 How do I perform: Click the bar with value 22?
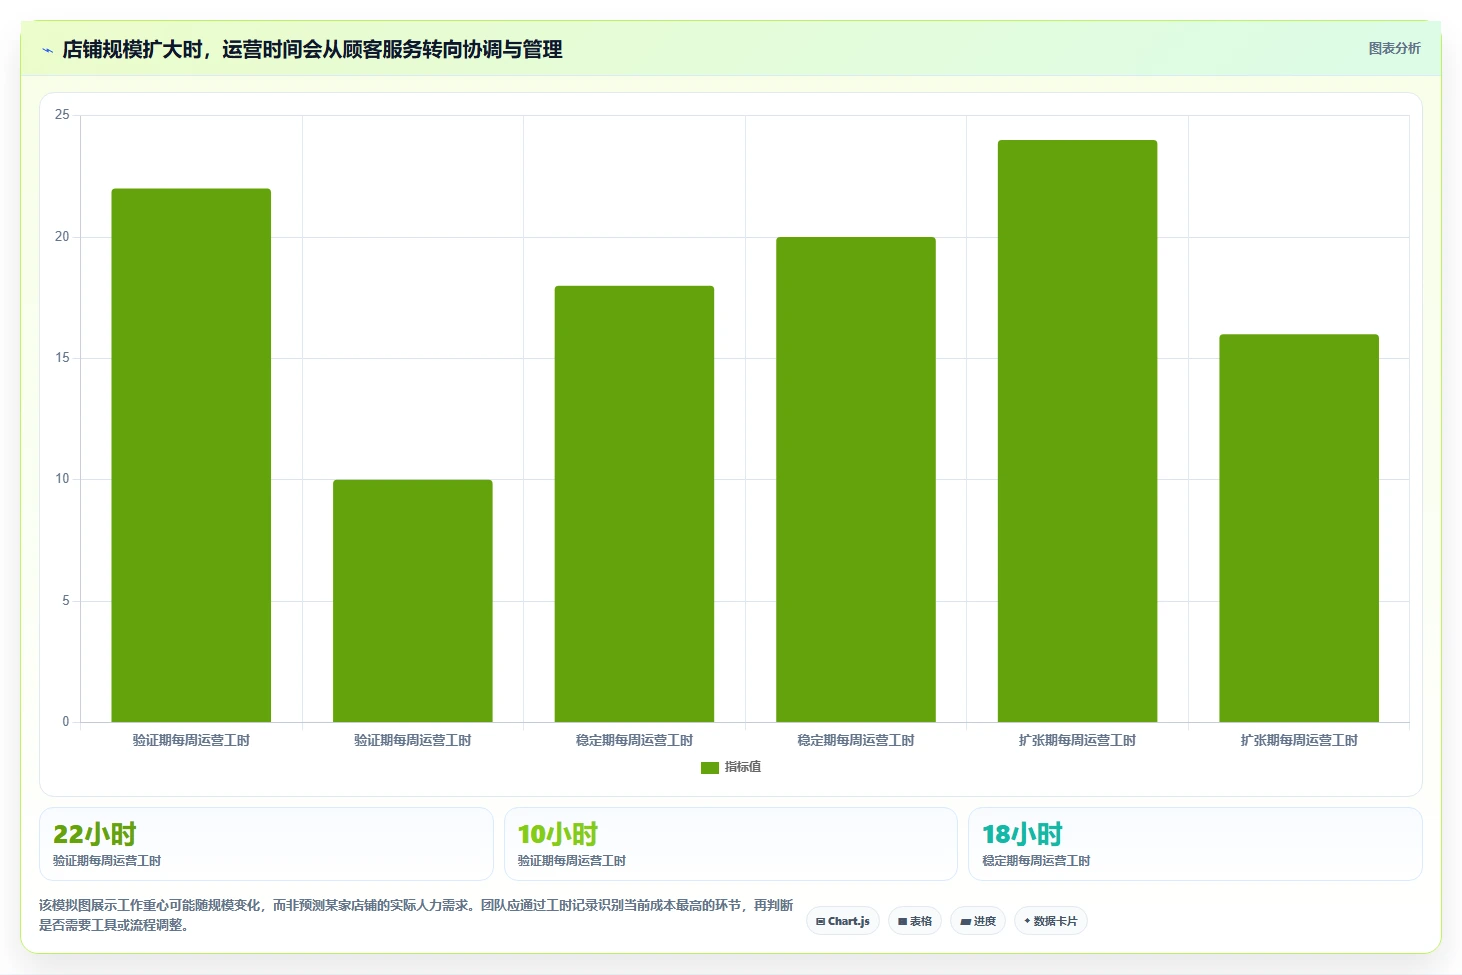(191, 455)
